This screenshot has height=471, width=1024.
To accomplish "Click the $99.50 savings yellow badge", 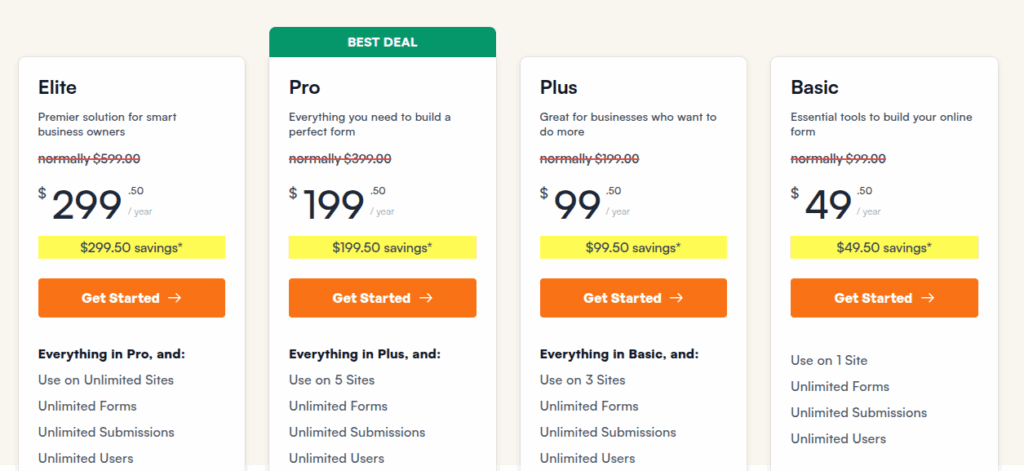I will tap(633, 247).
